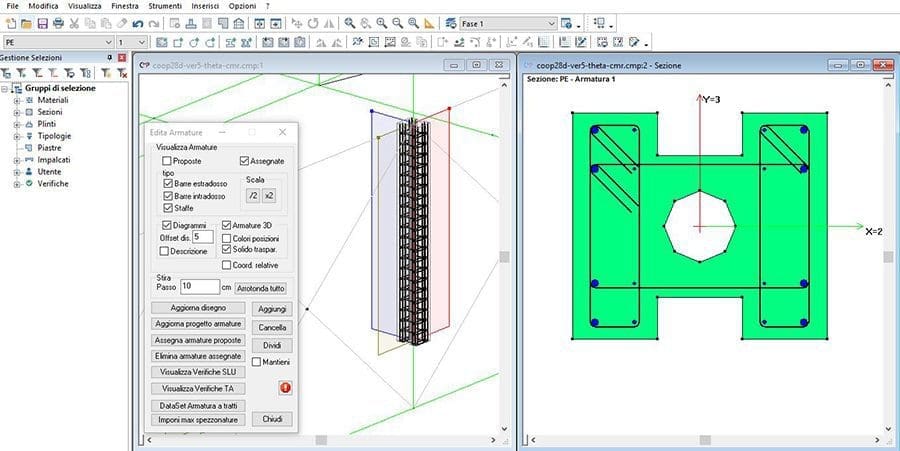900x451 pixels.
Task: Click the Arrotonda tutto button
Action: 261,288
